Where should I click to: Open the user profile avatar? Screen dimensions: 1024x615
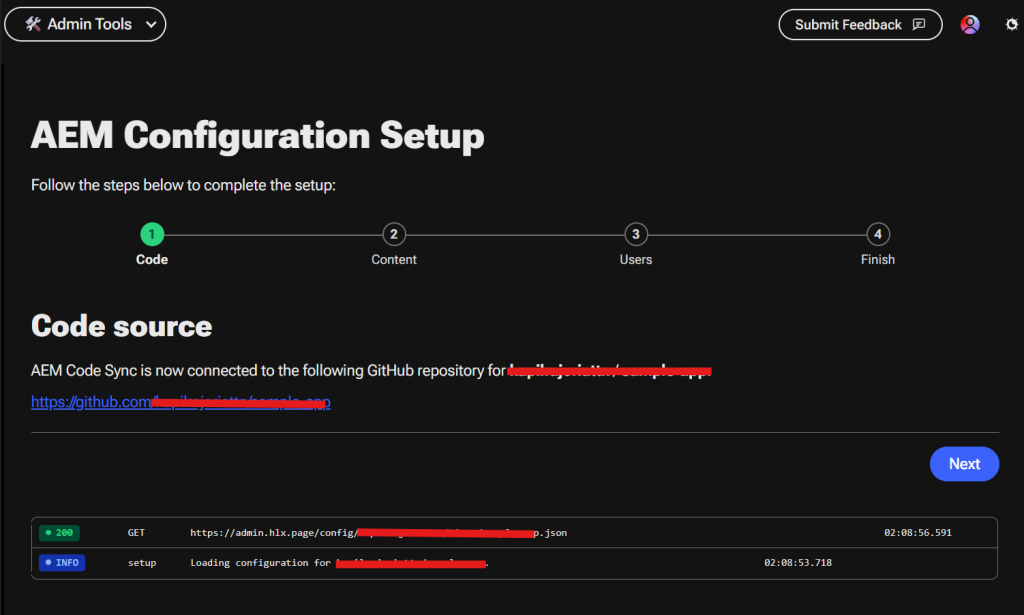[x=970, y=25]
